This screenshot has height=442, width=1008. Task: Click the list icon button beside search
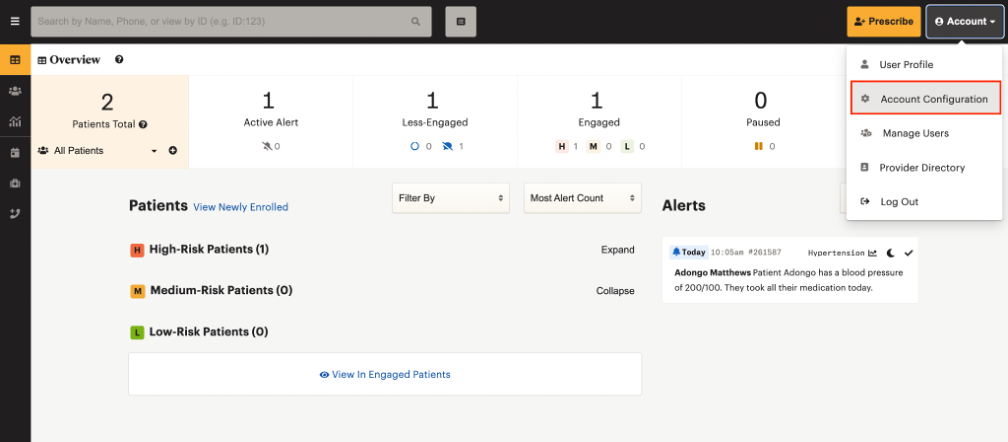(461, 21)
